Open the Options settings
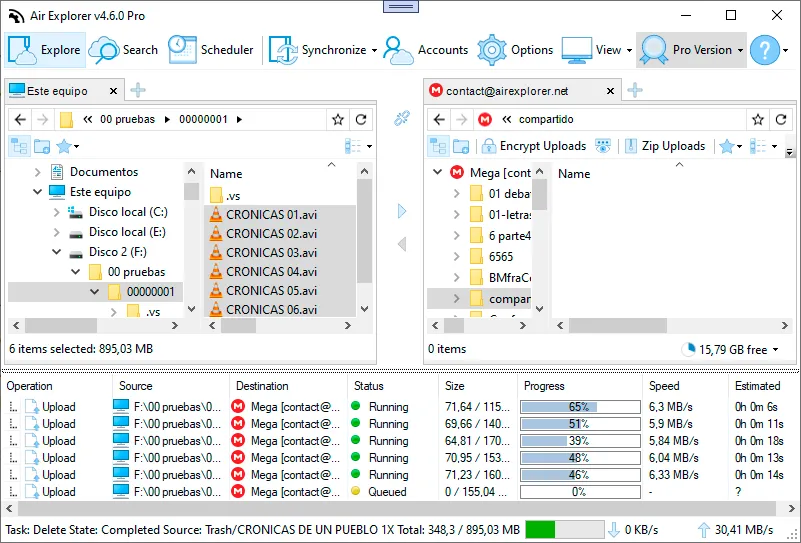This screenshot has height=543, width=801. coord(515,50)
